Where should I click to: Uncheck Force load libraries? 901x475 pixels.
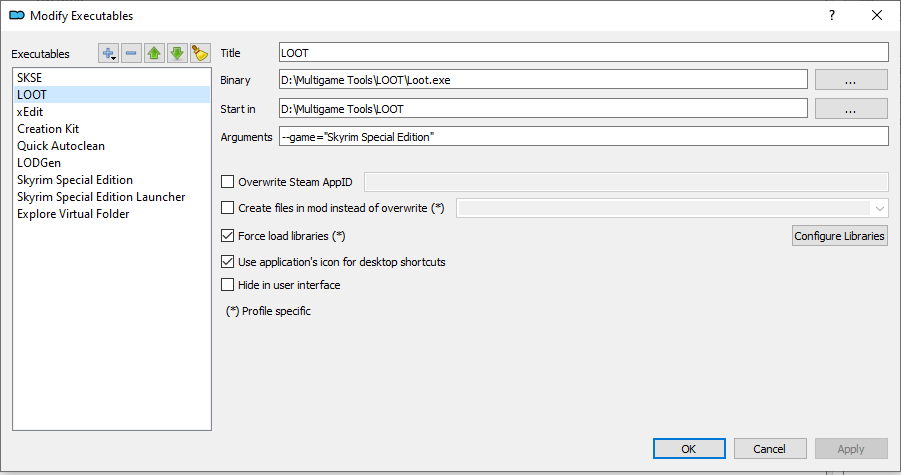[228, 236]
